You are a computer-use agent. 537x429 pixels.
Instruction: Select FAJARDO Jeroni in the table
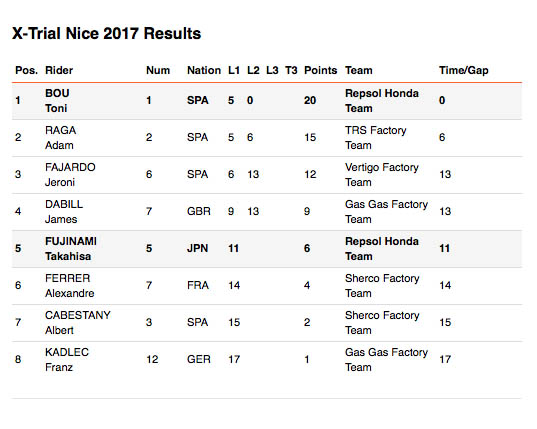click(x=70, y=175)
